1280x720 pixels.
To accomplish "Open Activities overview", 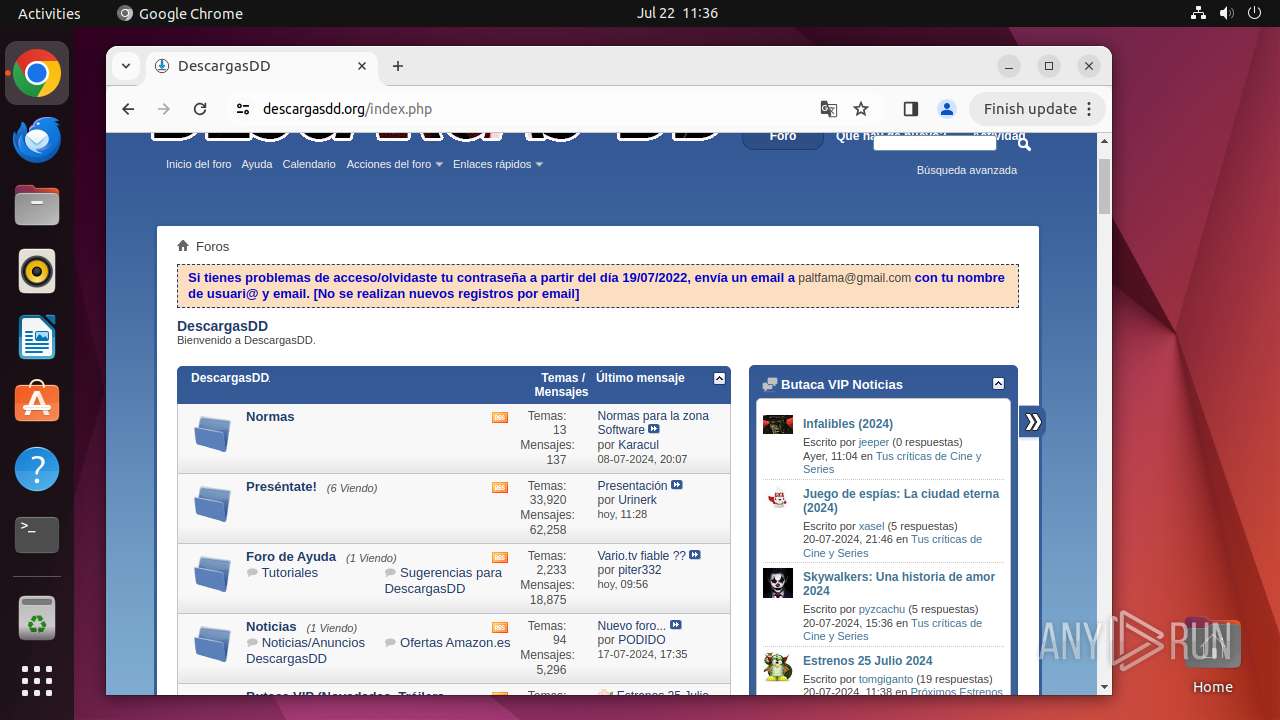I will 49,13.
